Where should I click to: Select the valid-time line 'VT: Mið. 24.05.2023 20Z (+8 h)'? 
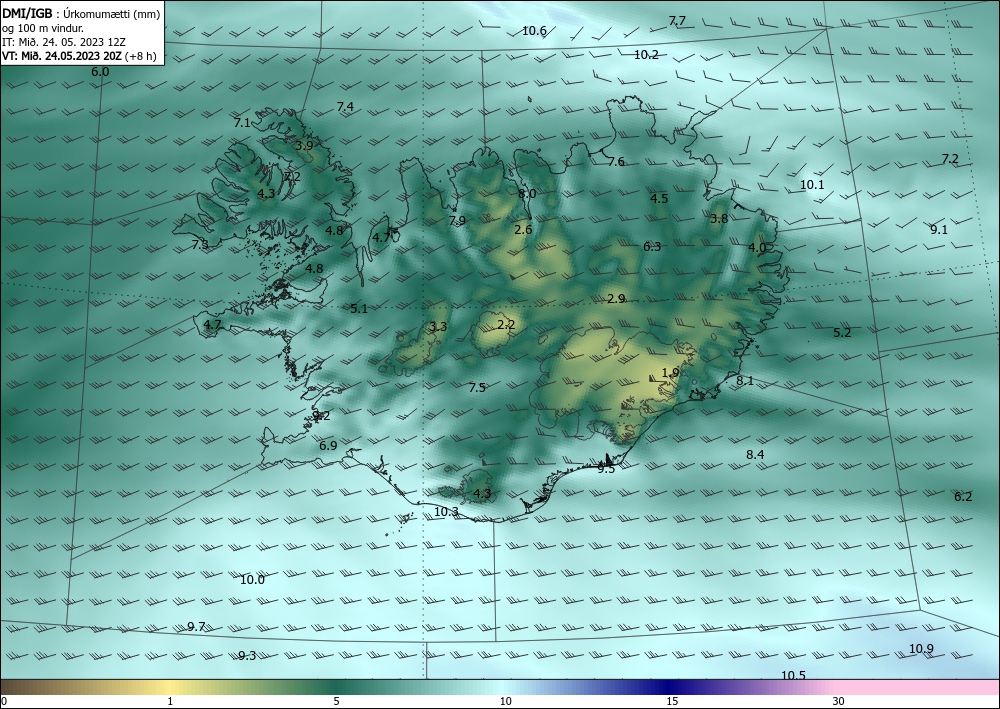pos(80,56)
